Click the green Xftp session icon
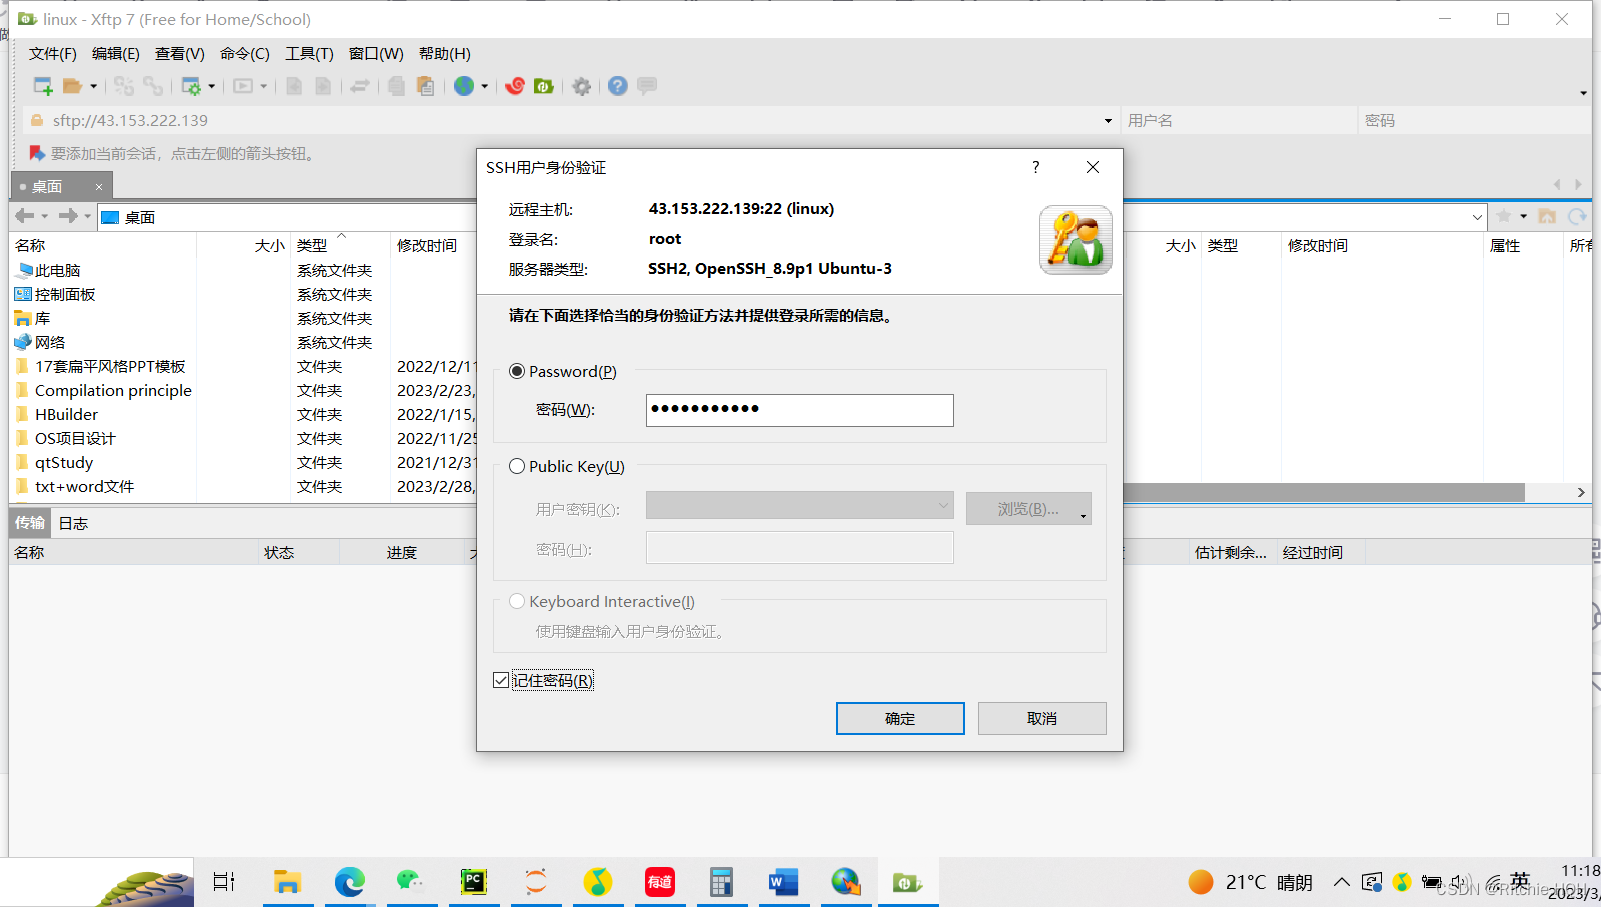This screenshot has width=1601, height=907. tap(544, 86)
